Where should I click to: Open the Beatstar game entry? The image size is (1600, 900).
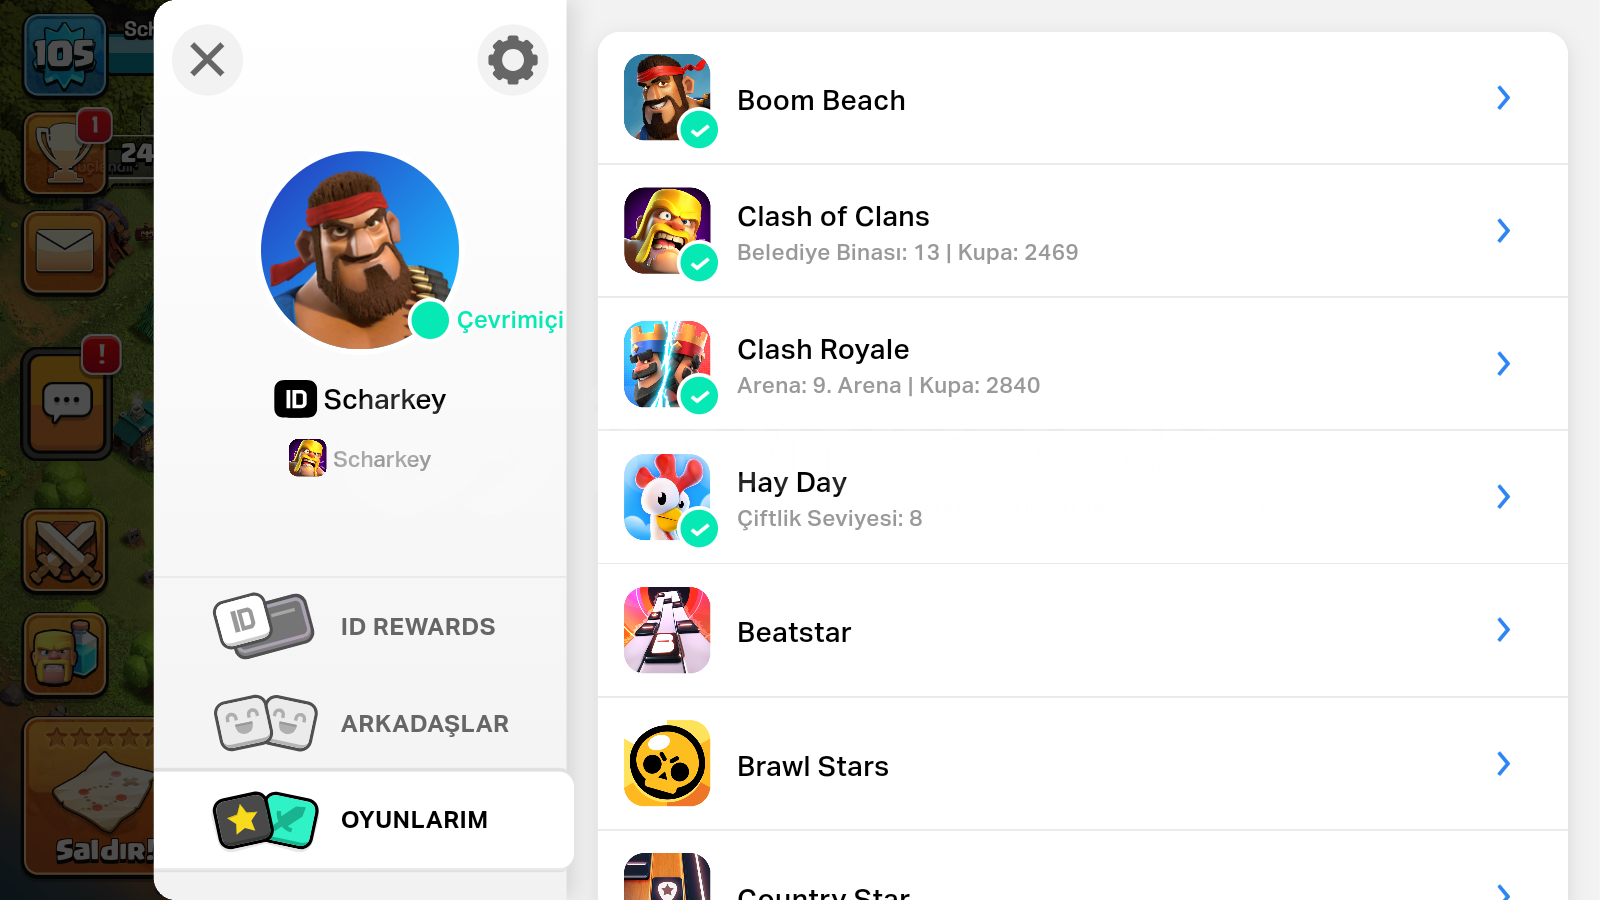[1082, 631]
